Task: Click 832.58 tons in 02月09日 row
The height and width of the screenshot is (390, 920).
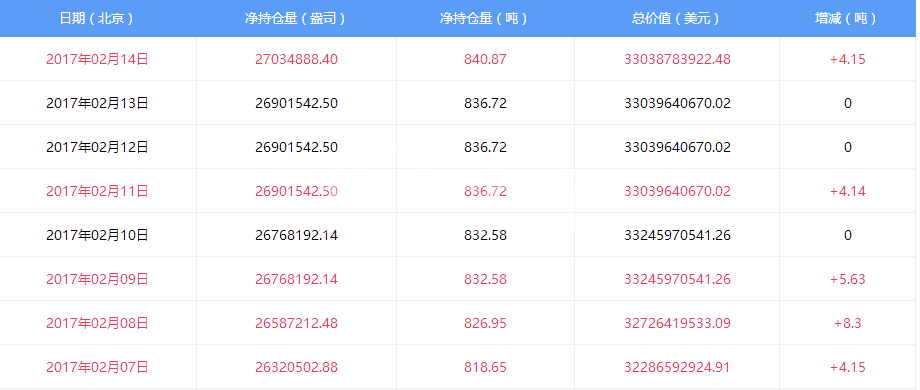Action: (x=485, y=279)
